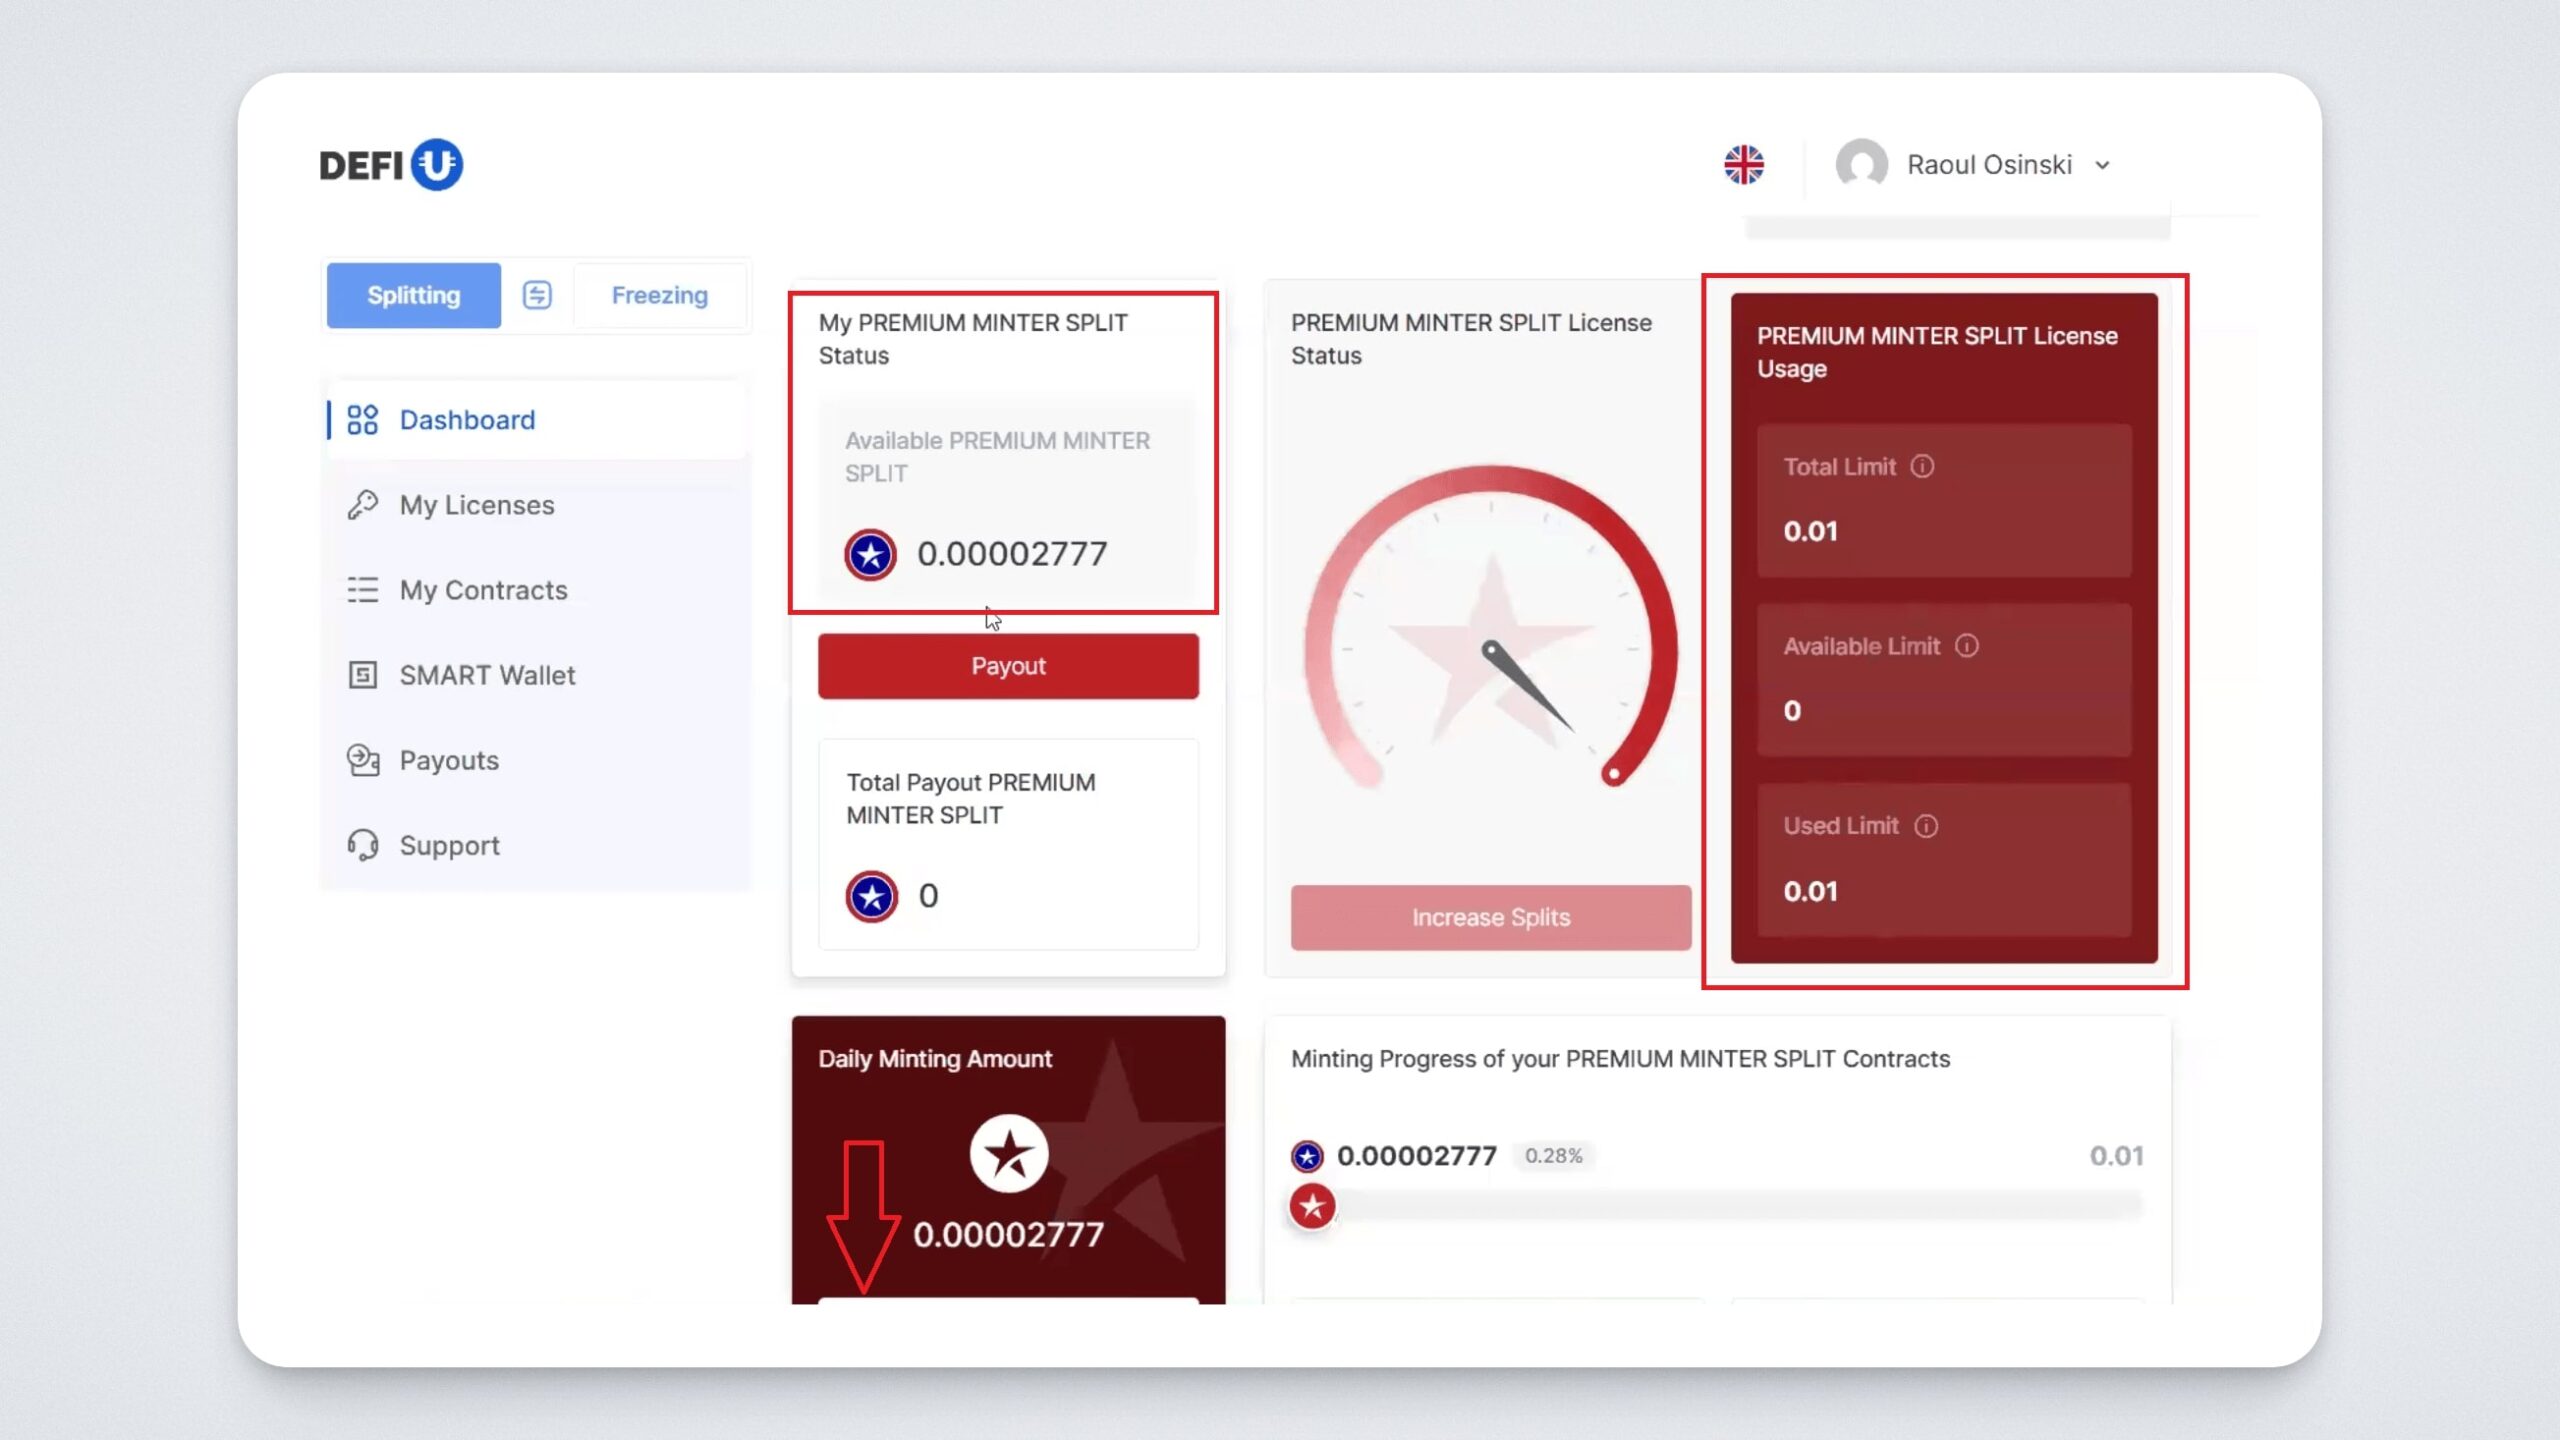The width and height of the screenshot is (2560, 1440).
Task: Select Dashboard in the sidebar
Action: [467, 420]
